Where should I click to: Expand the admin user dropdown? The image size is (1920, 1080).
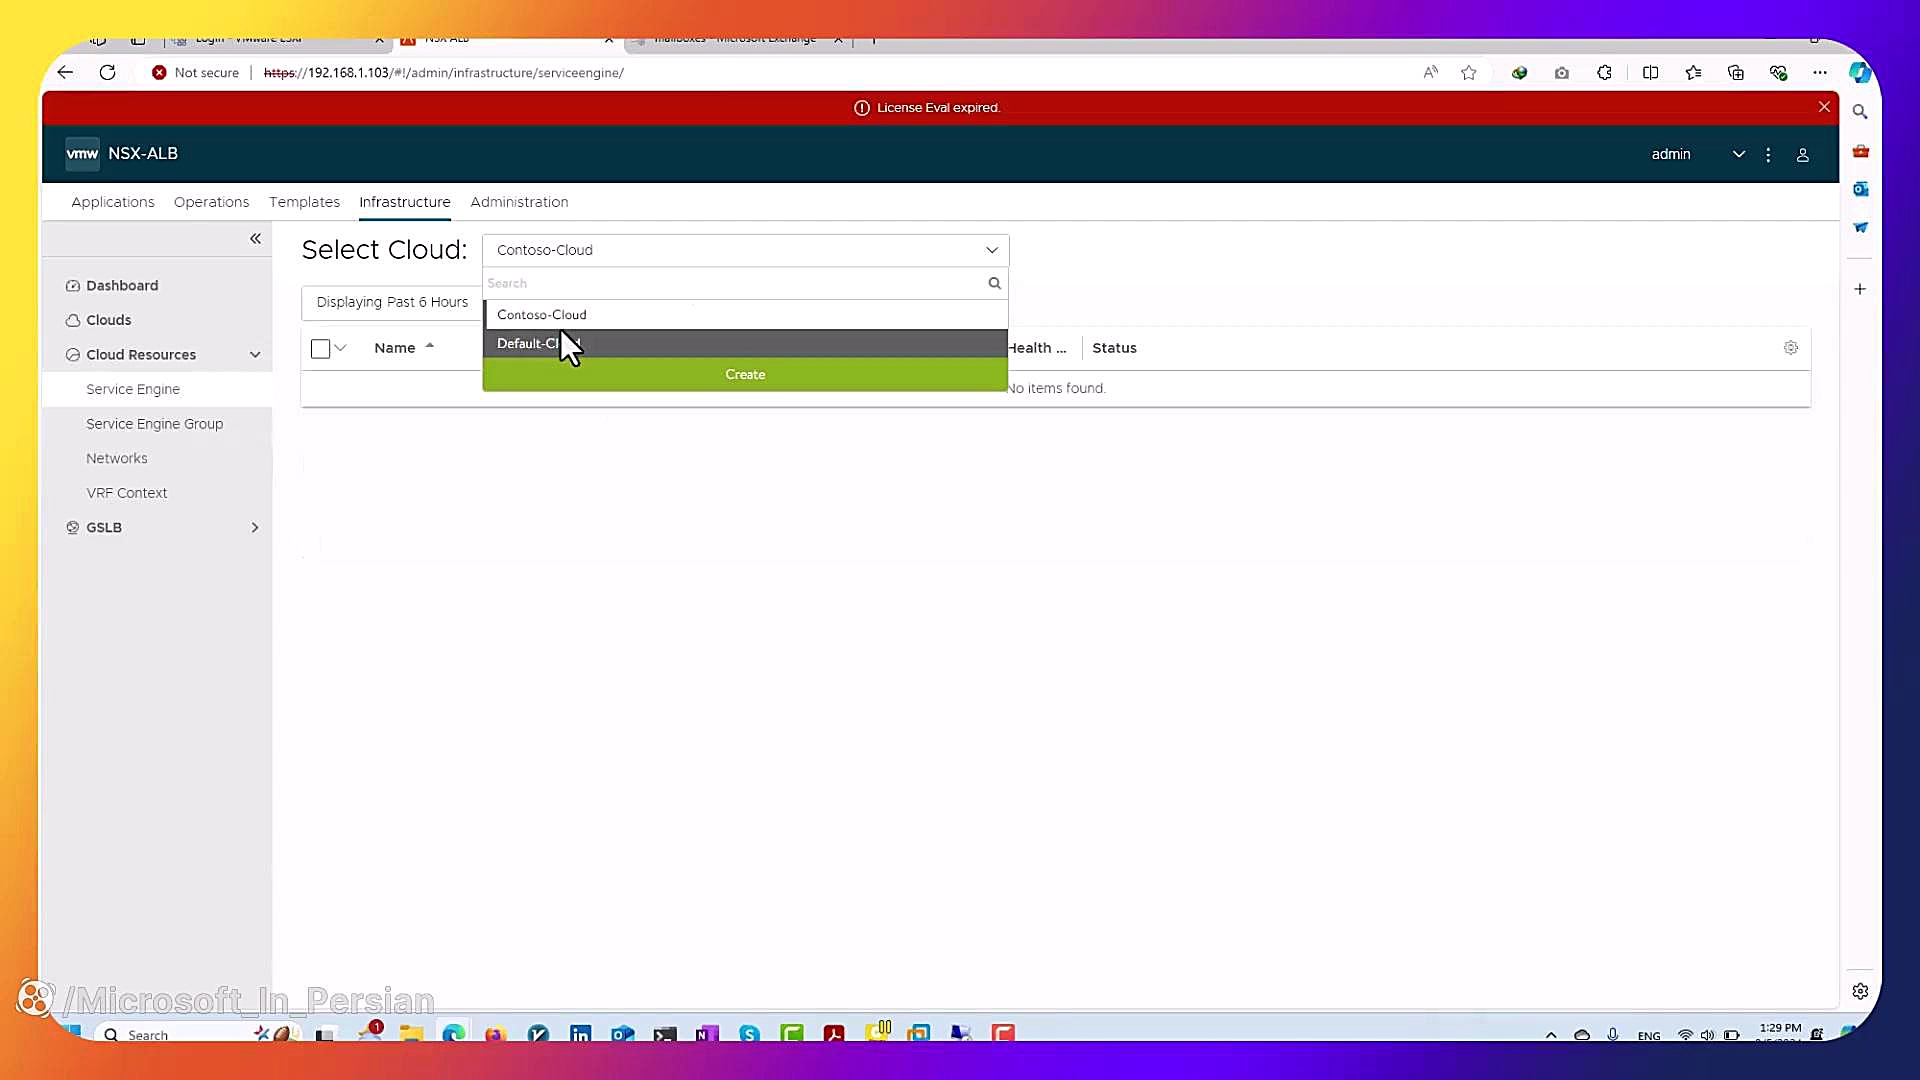pyautogui.click(x=1738, y=154)
